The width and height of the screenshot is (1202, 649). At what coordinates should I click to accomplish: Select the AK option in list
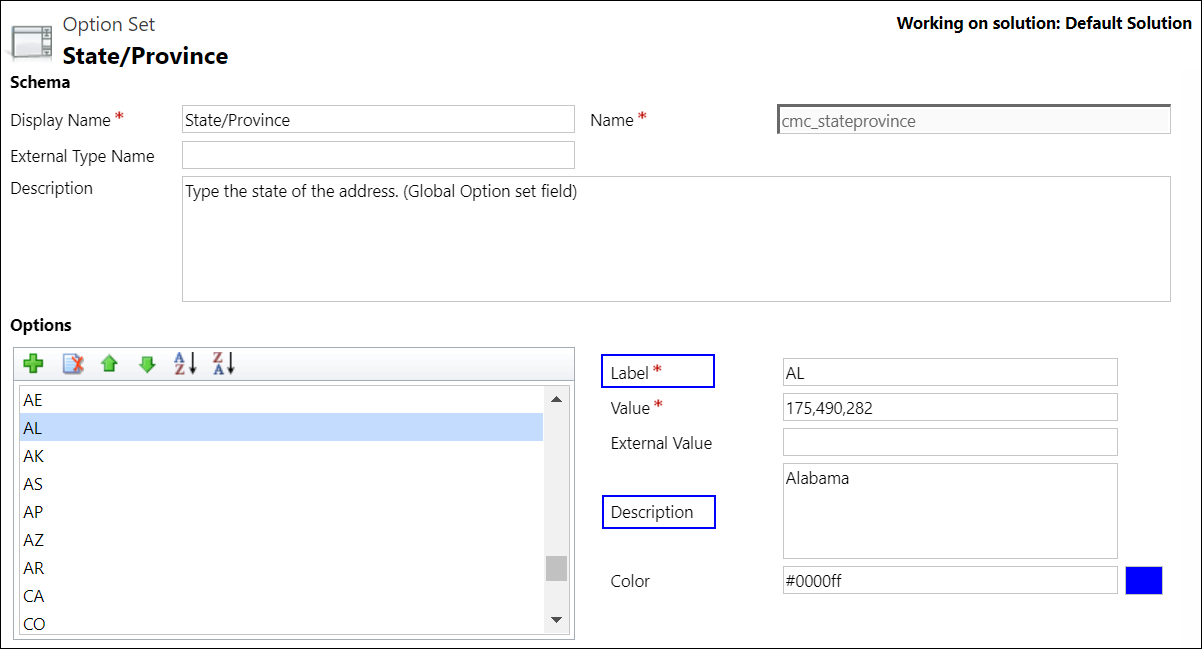pyautogui.click(x=280, y=456)
